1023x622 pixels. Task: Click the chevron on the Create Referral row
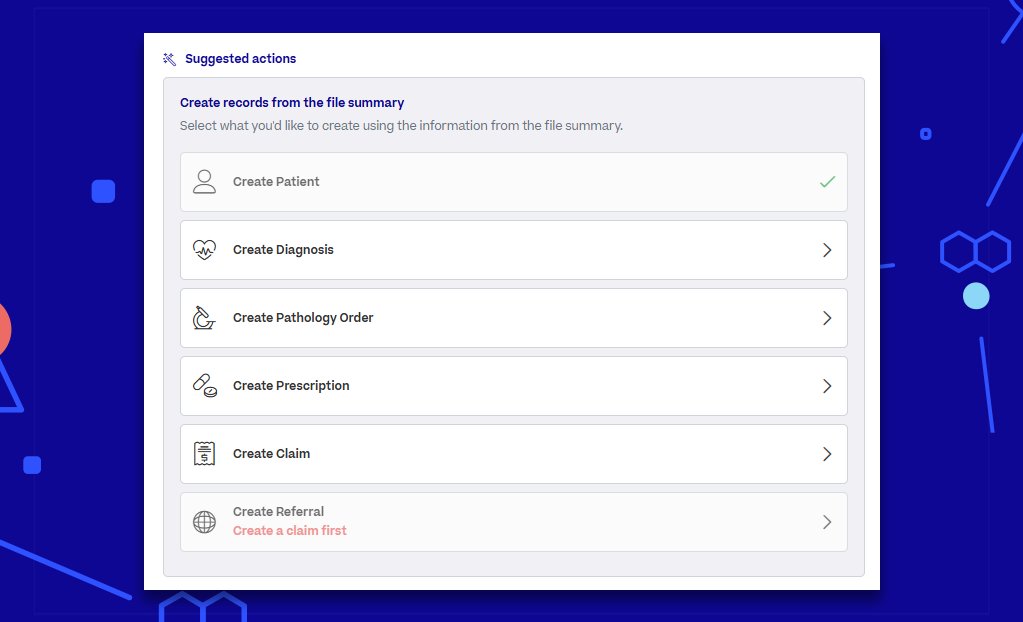pos(827,522)
